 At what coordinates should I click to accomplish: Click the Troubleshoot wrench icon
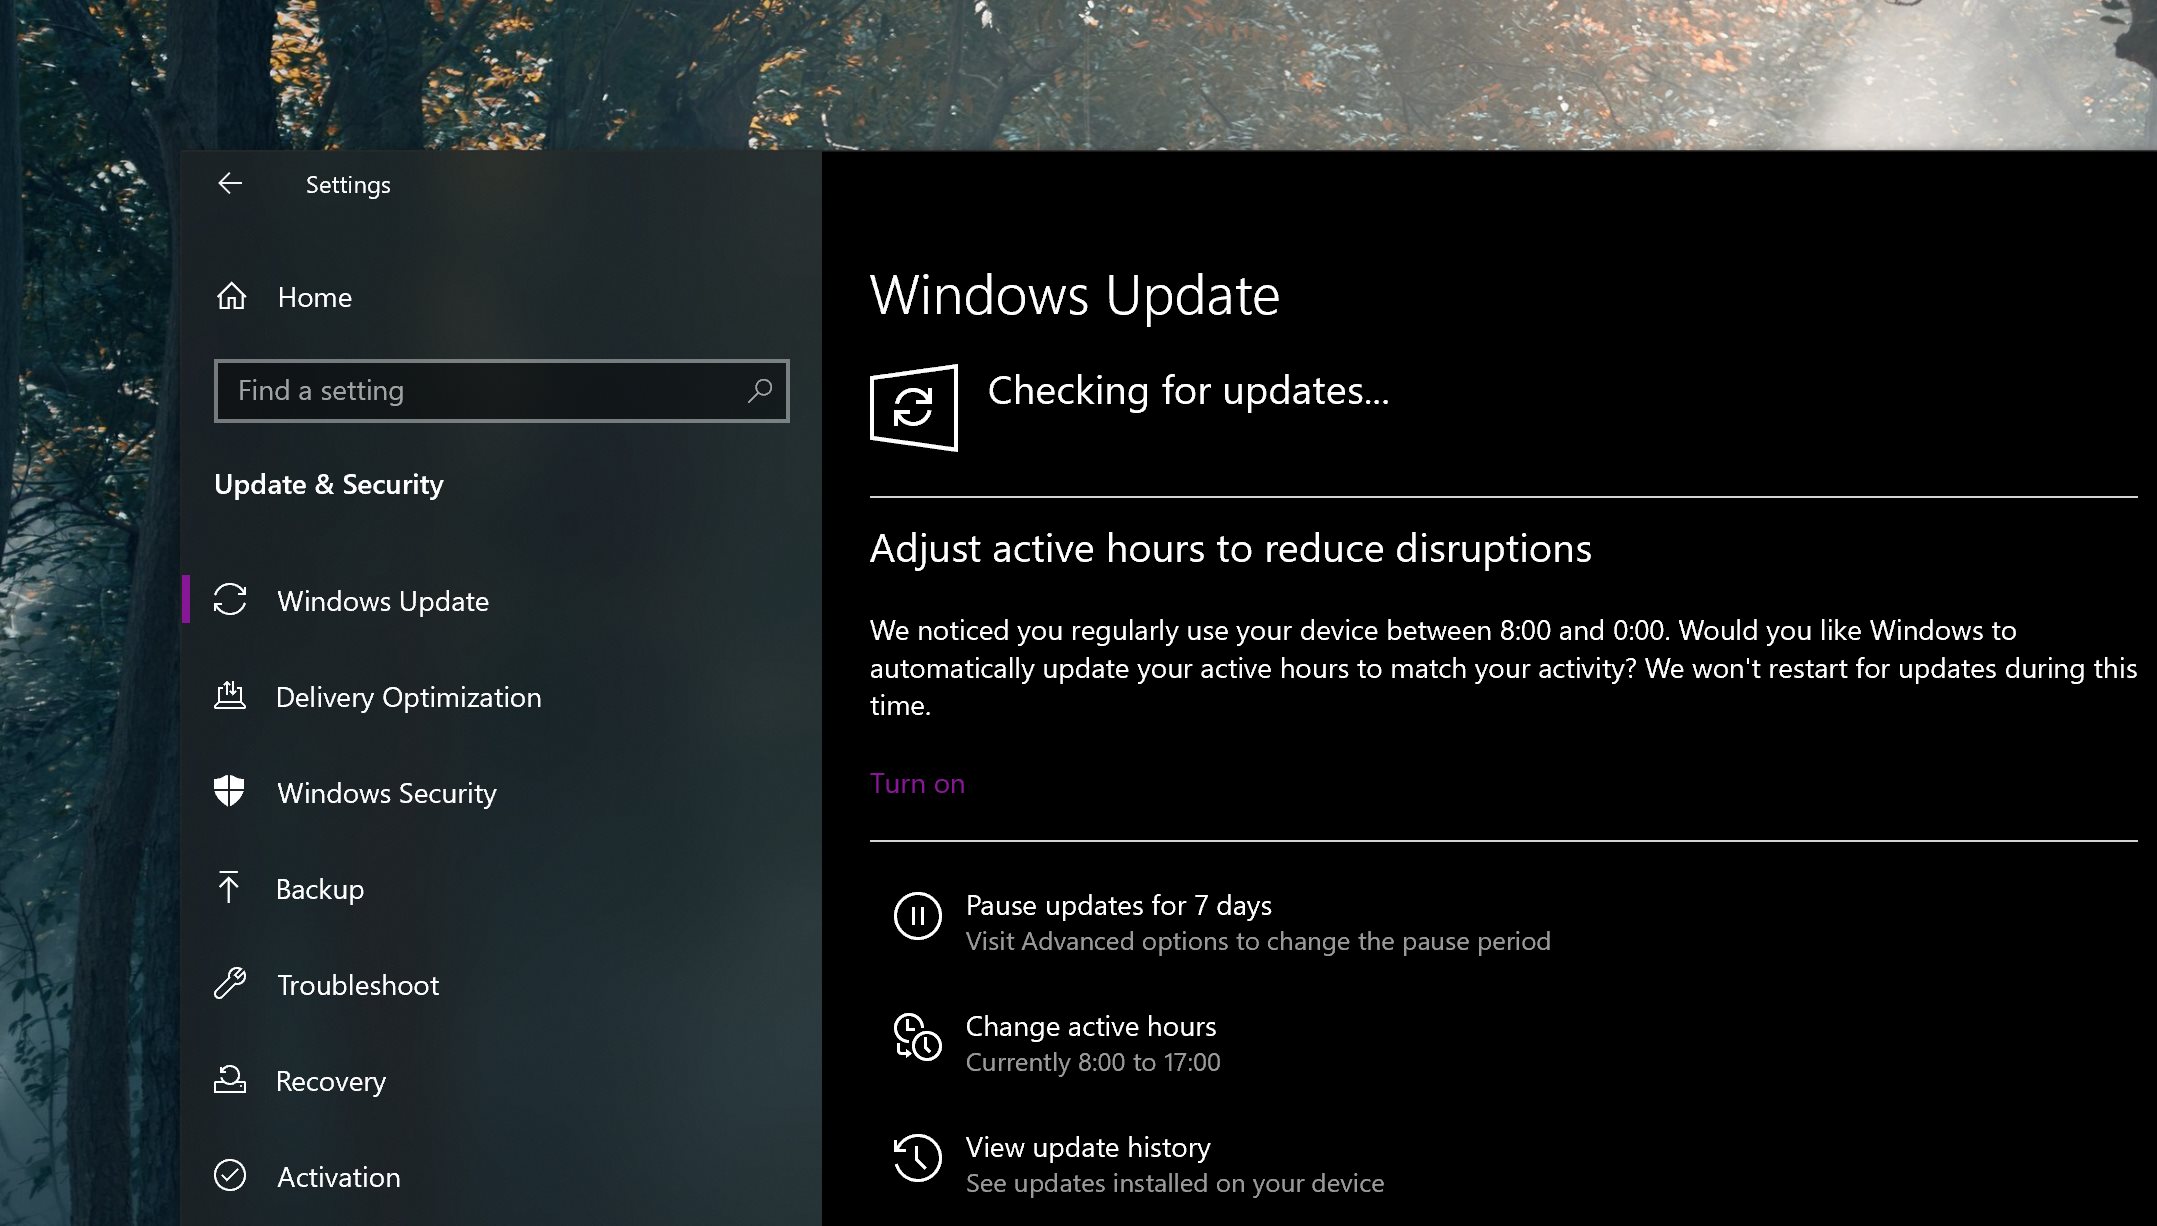pos(230,983)
